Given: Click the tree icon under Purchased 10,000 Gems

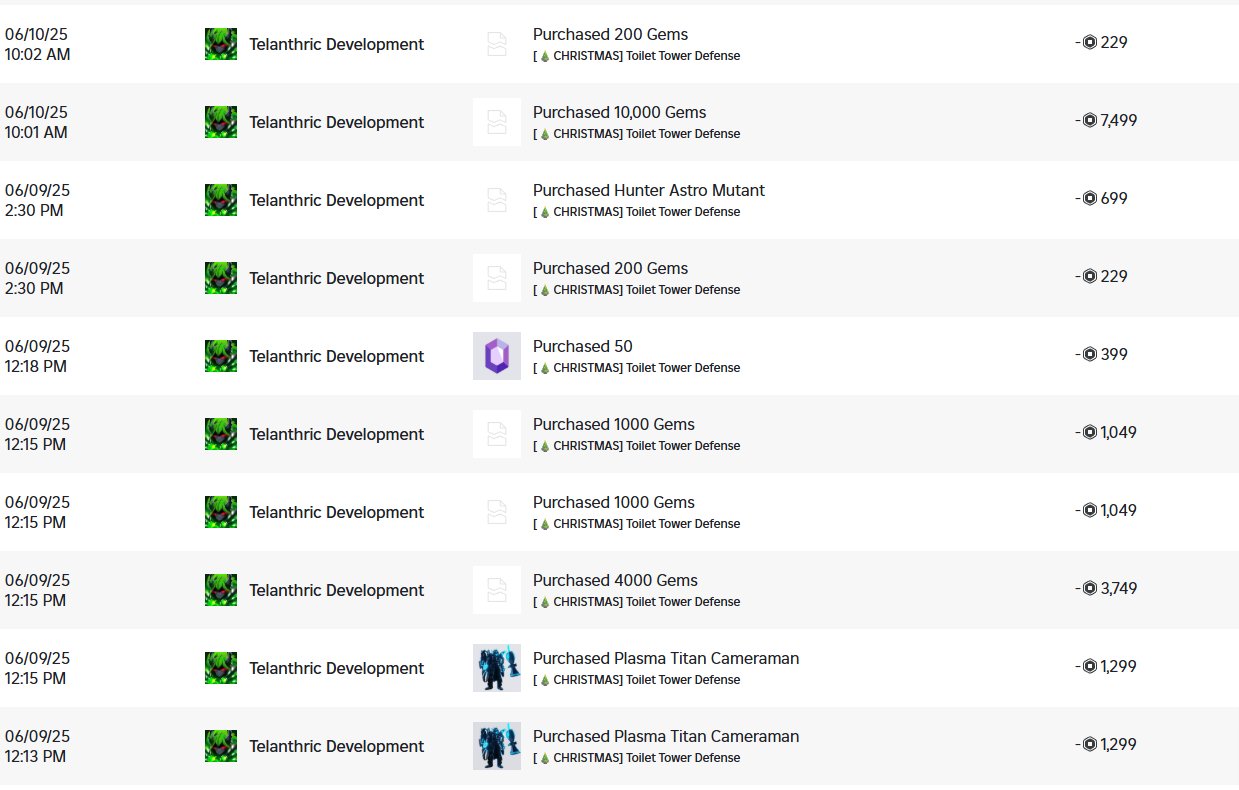Looking at the screenshot, I should tap(545, 134).
